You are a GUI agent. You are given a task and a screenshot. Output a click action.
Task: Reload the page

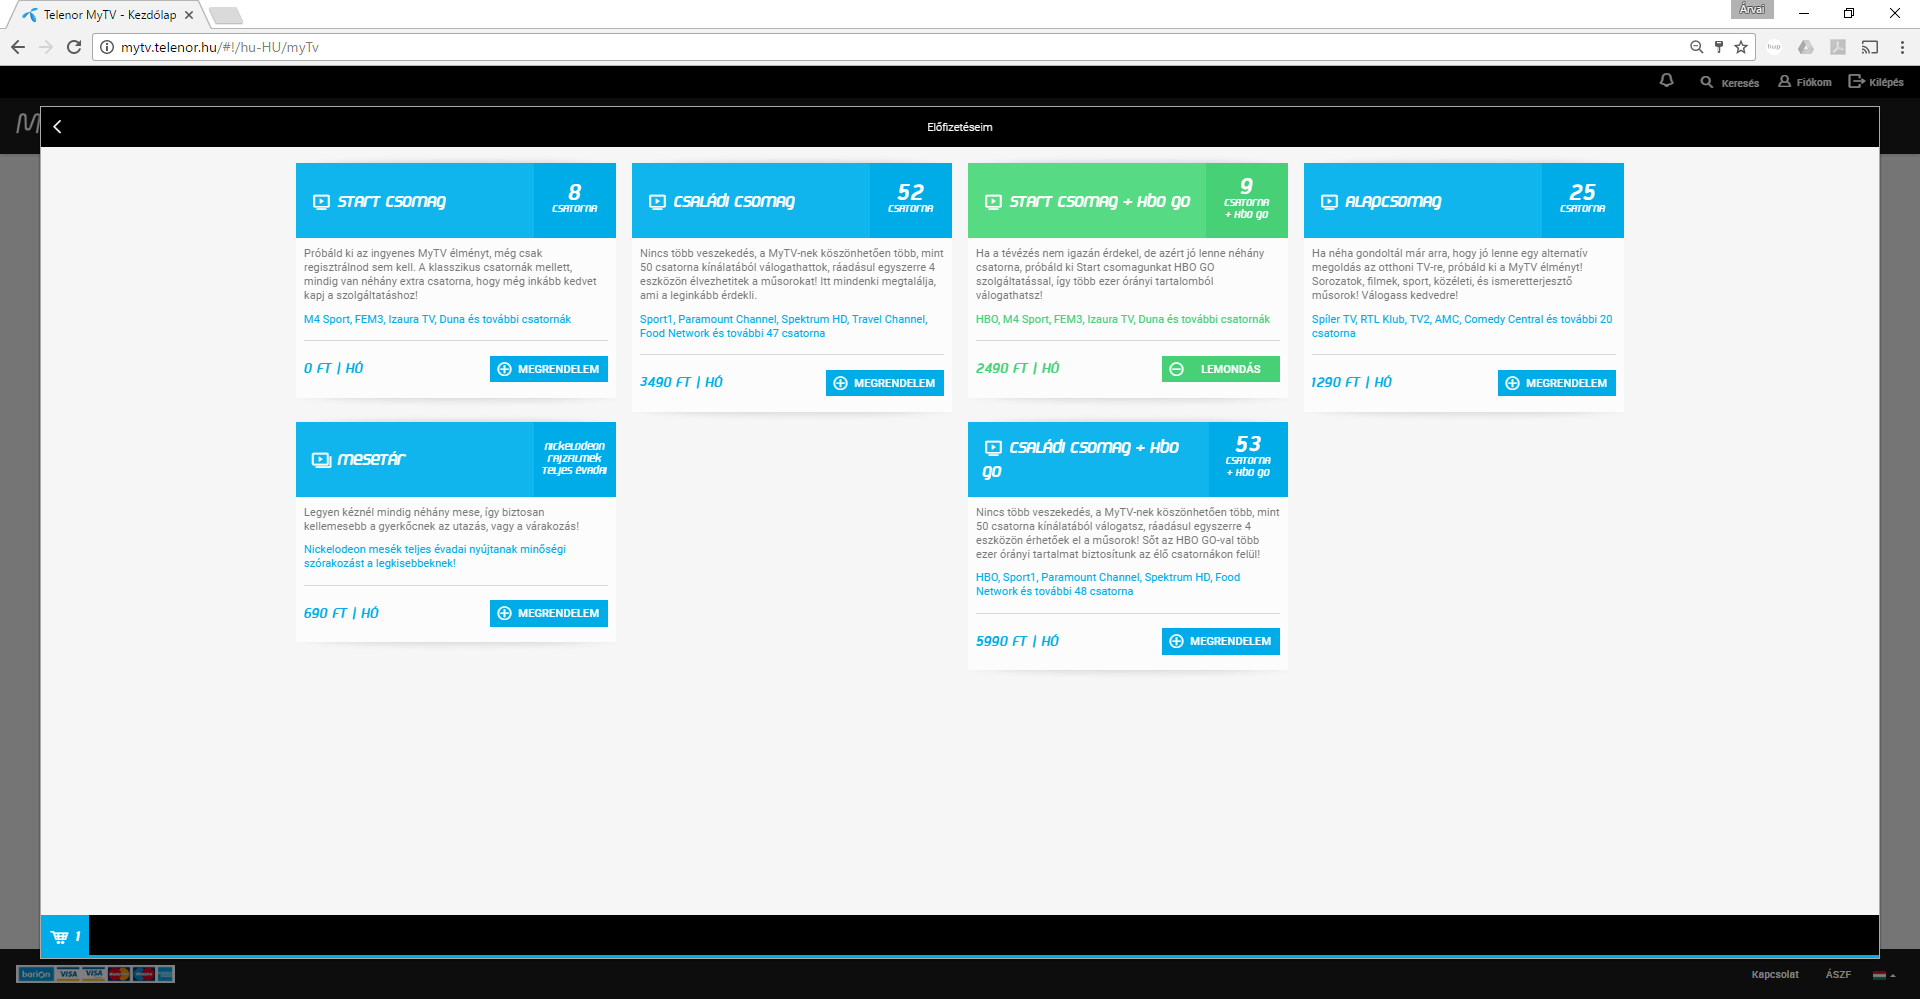[74, 47]
